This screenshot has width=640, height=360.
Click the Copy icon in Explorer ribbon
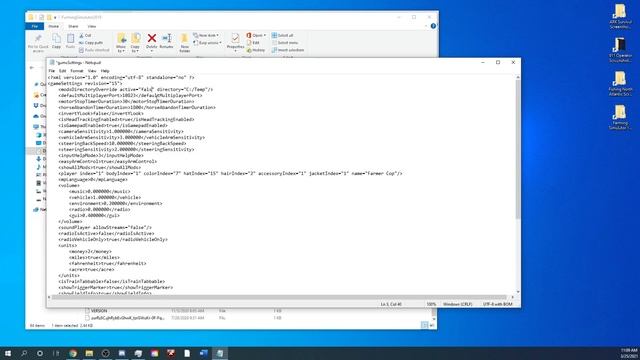[x=56, y=41]
